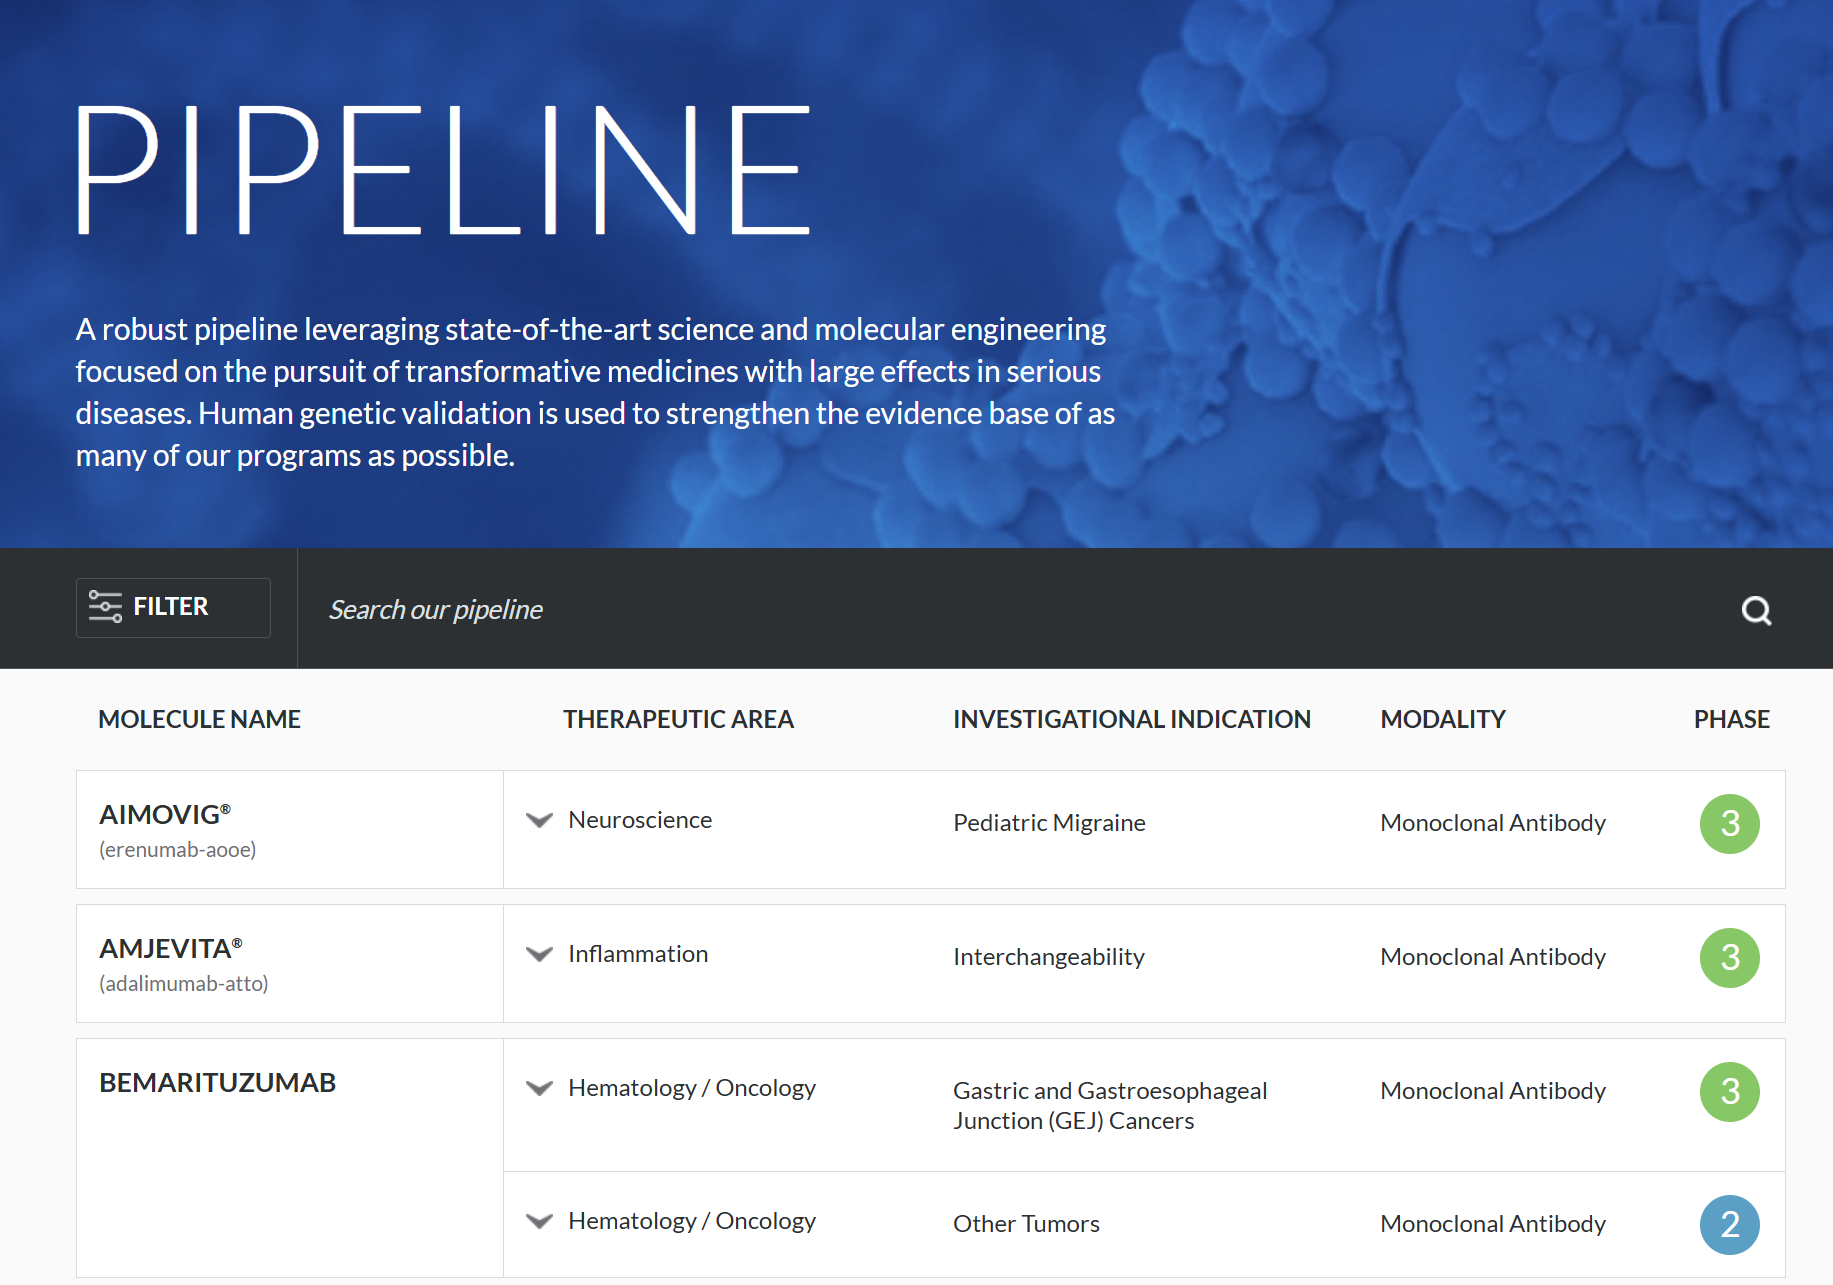Open the FILTER options button

(173, 607)
